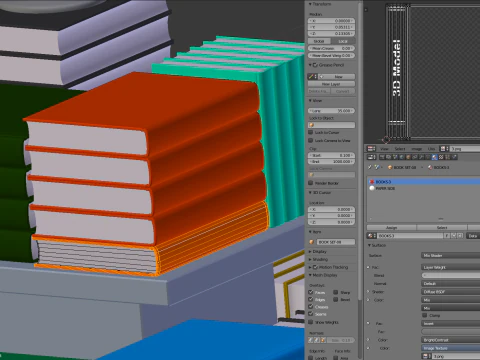
Task: Open the Material properties tab icon
Action: [x=435, y=157]
